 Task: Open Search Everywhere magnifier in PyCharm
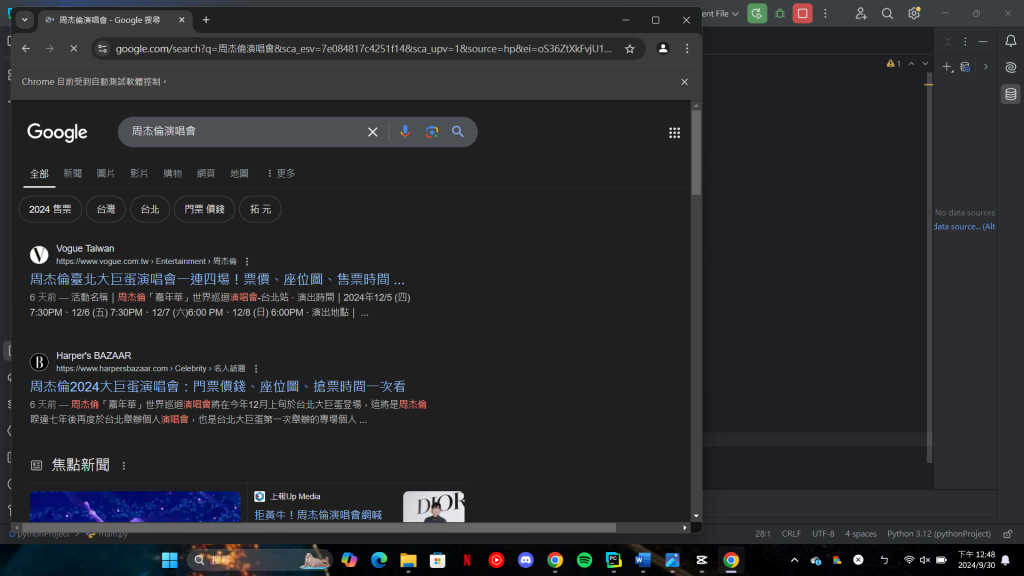[x=887, y=13]
